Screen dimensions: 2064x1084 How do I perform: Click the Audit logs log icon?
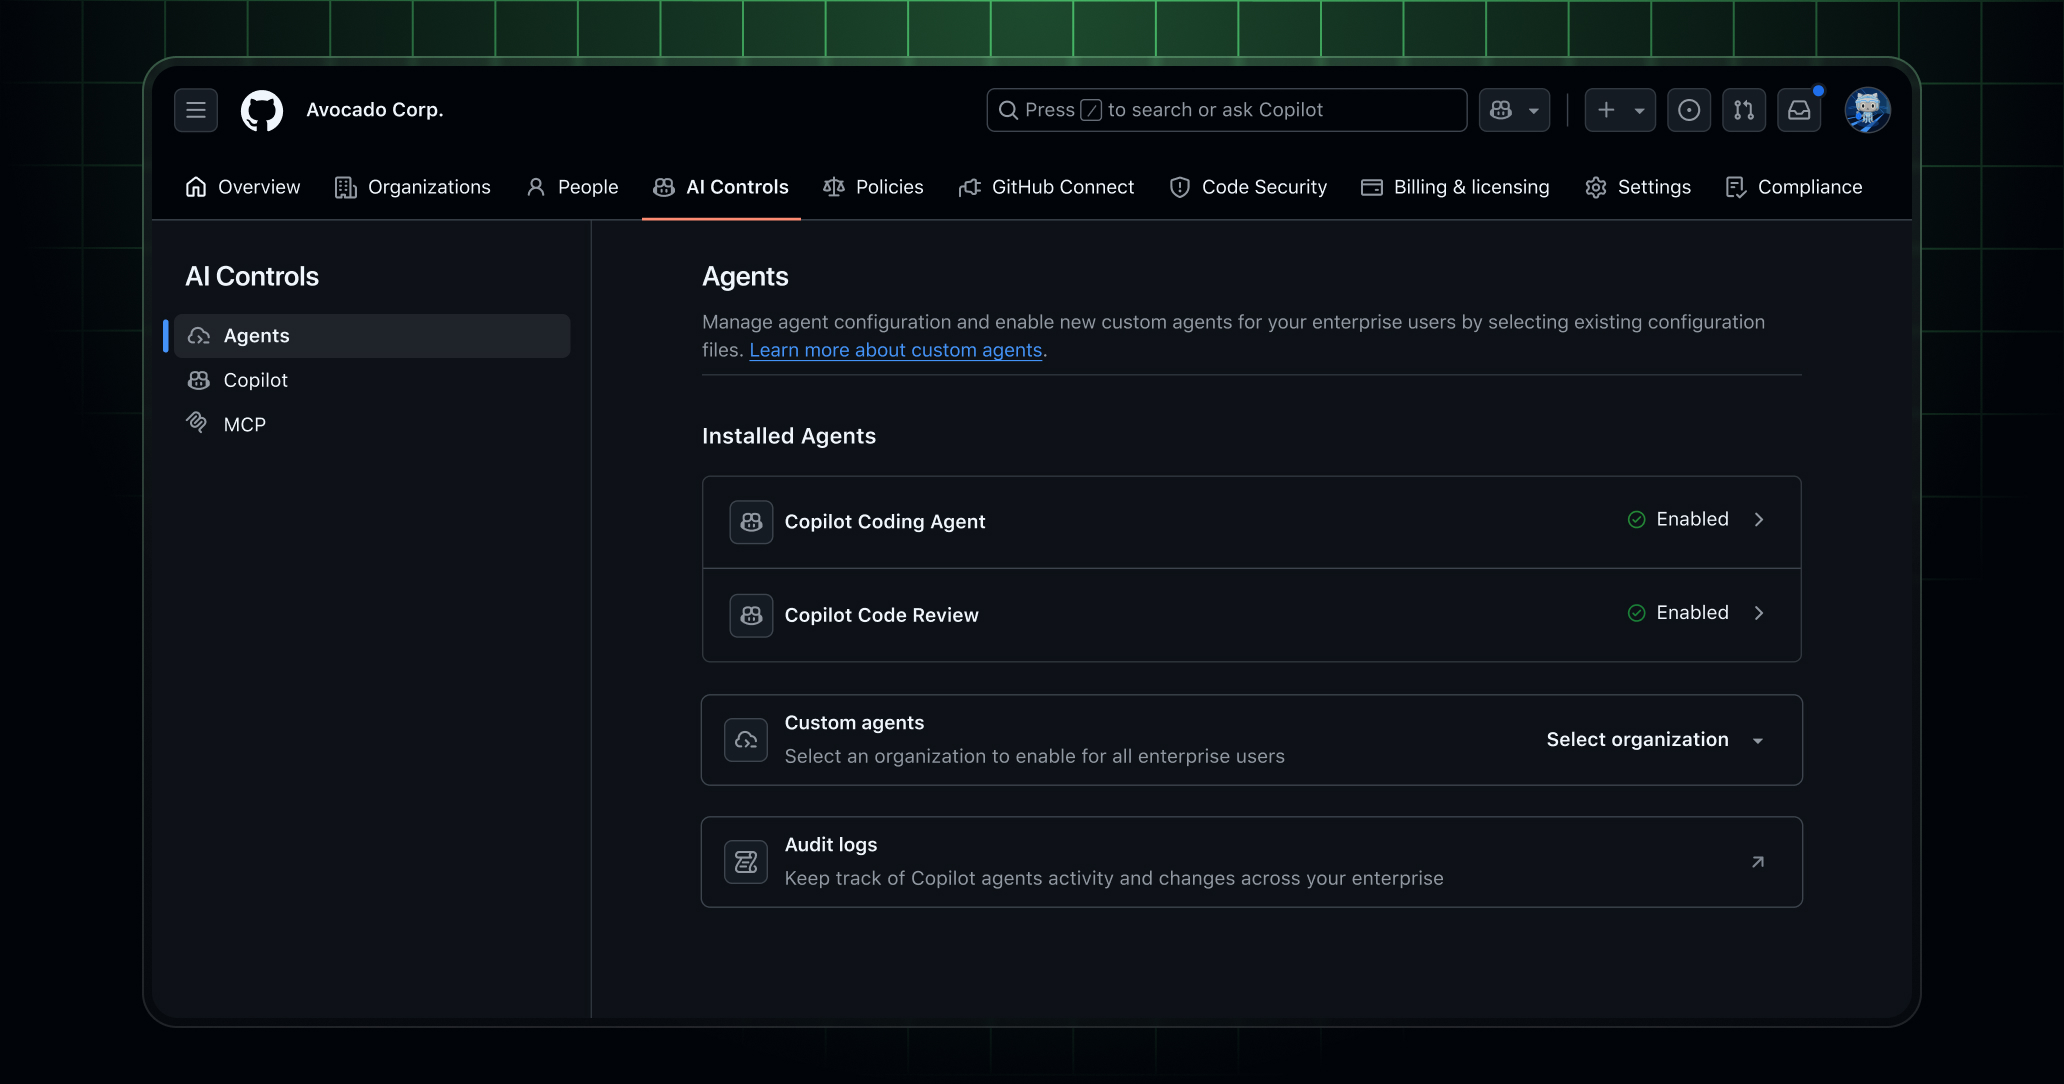[x=745, y=861]
